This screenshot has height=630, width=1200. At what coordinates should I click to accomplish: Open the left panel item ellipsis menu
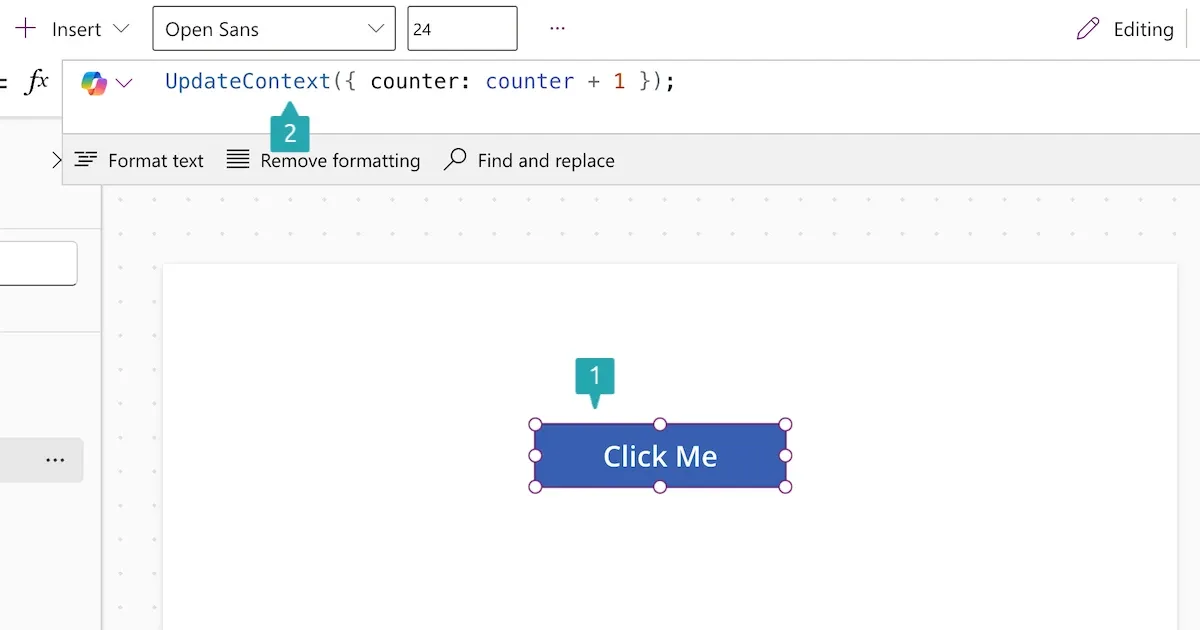click(55, 460)
